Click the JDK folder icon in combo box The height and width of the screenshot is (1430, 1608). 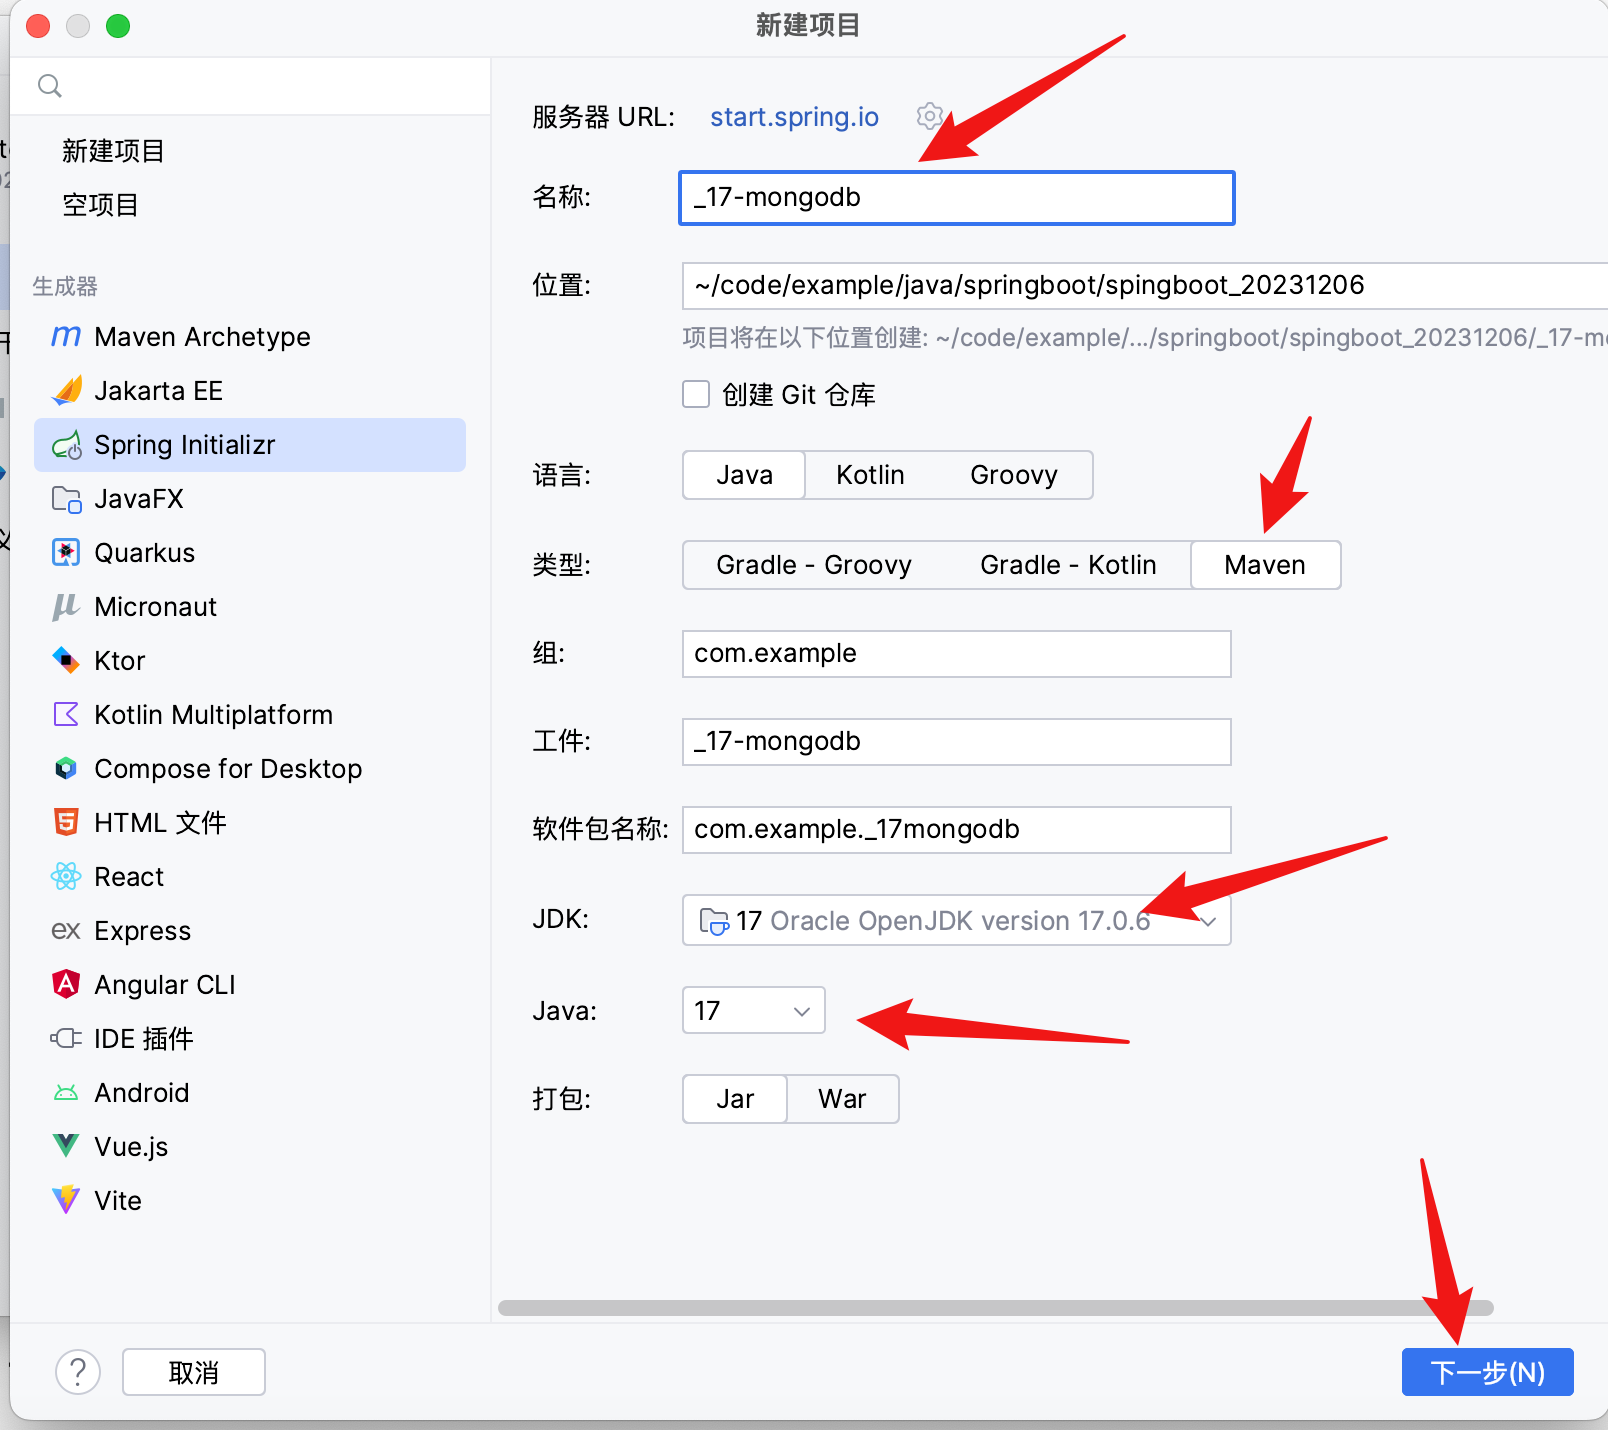click(714, 921)
